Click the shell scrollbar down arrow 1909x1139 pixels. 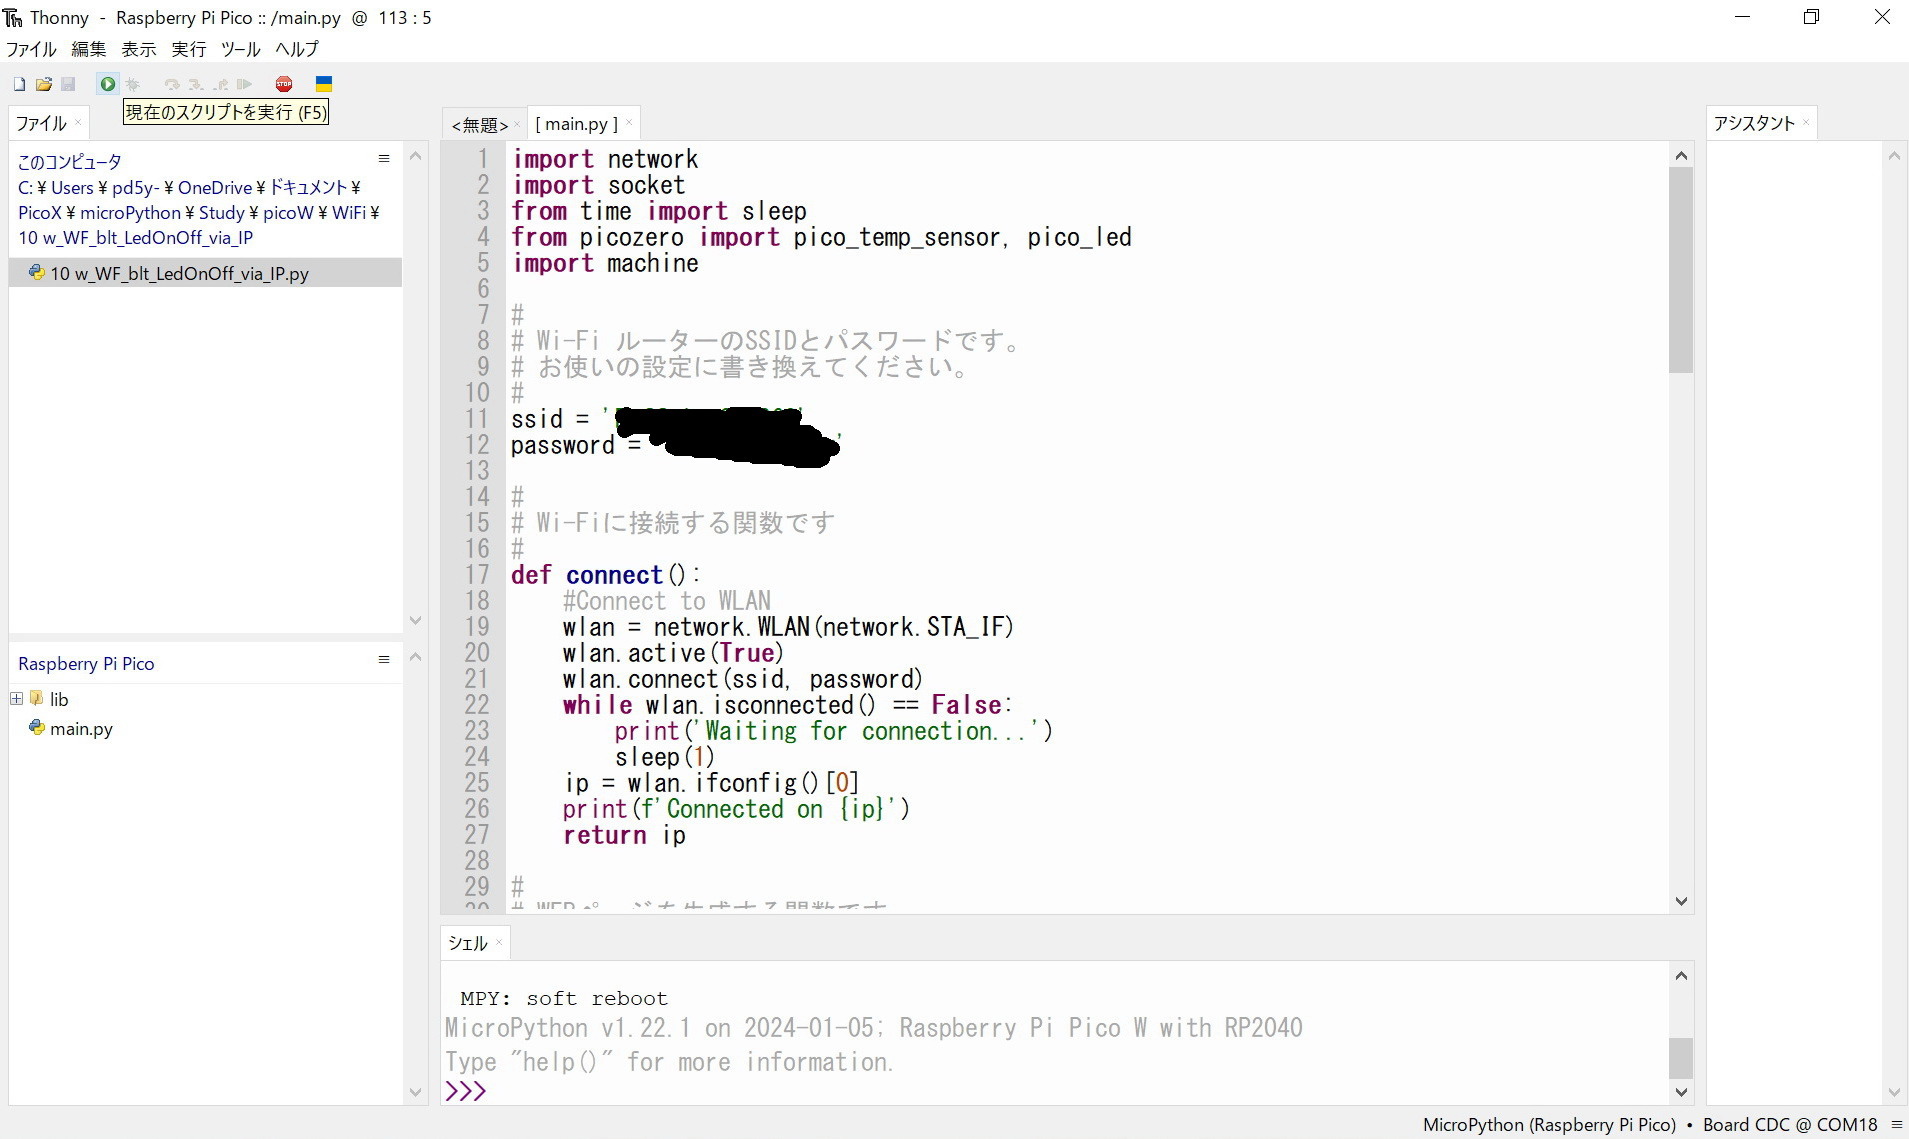tap(1681, 1092)
